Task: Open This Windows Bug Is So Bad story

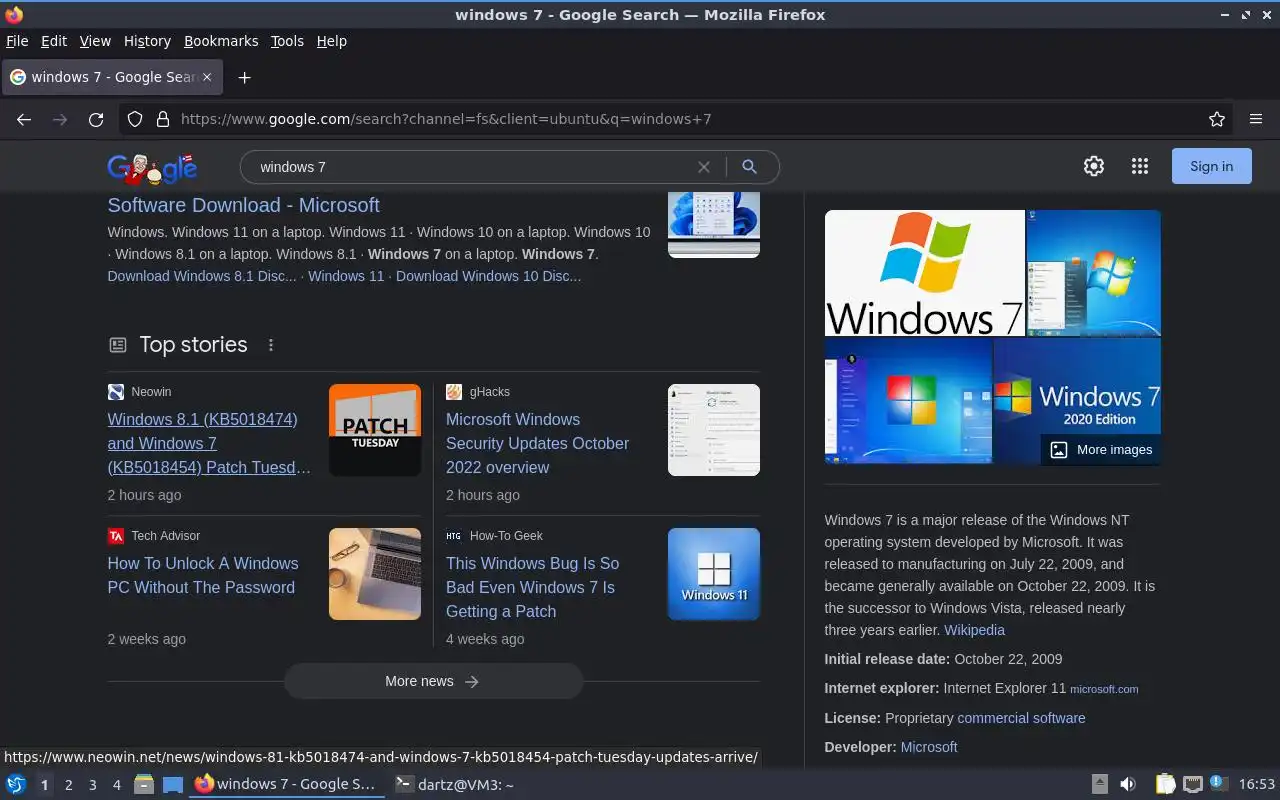Action: point(532,587)
